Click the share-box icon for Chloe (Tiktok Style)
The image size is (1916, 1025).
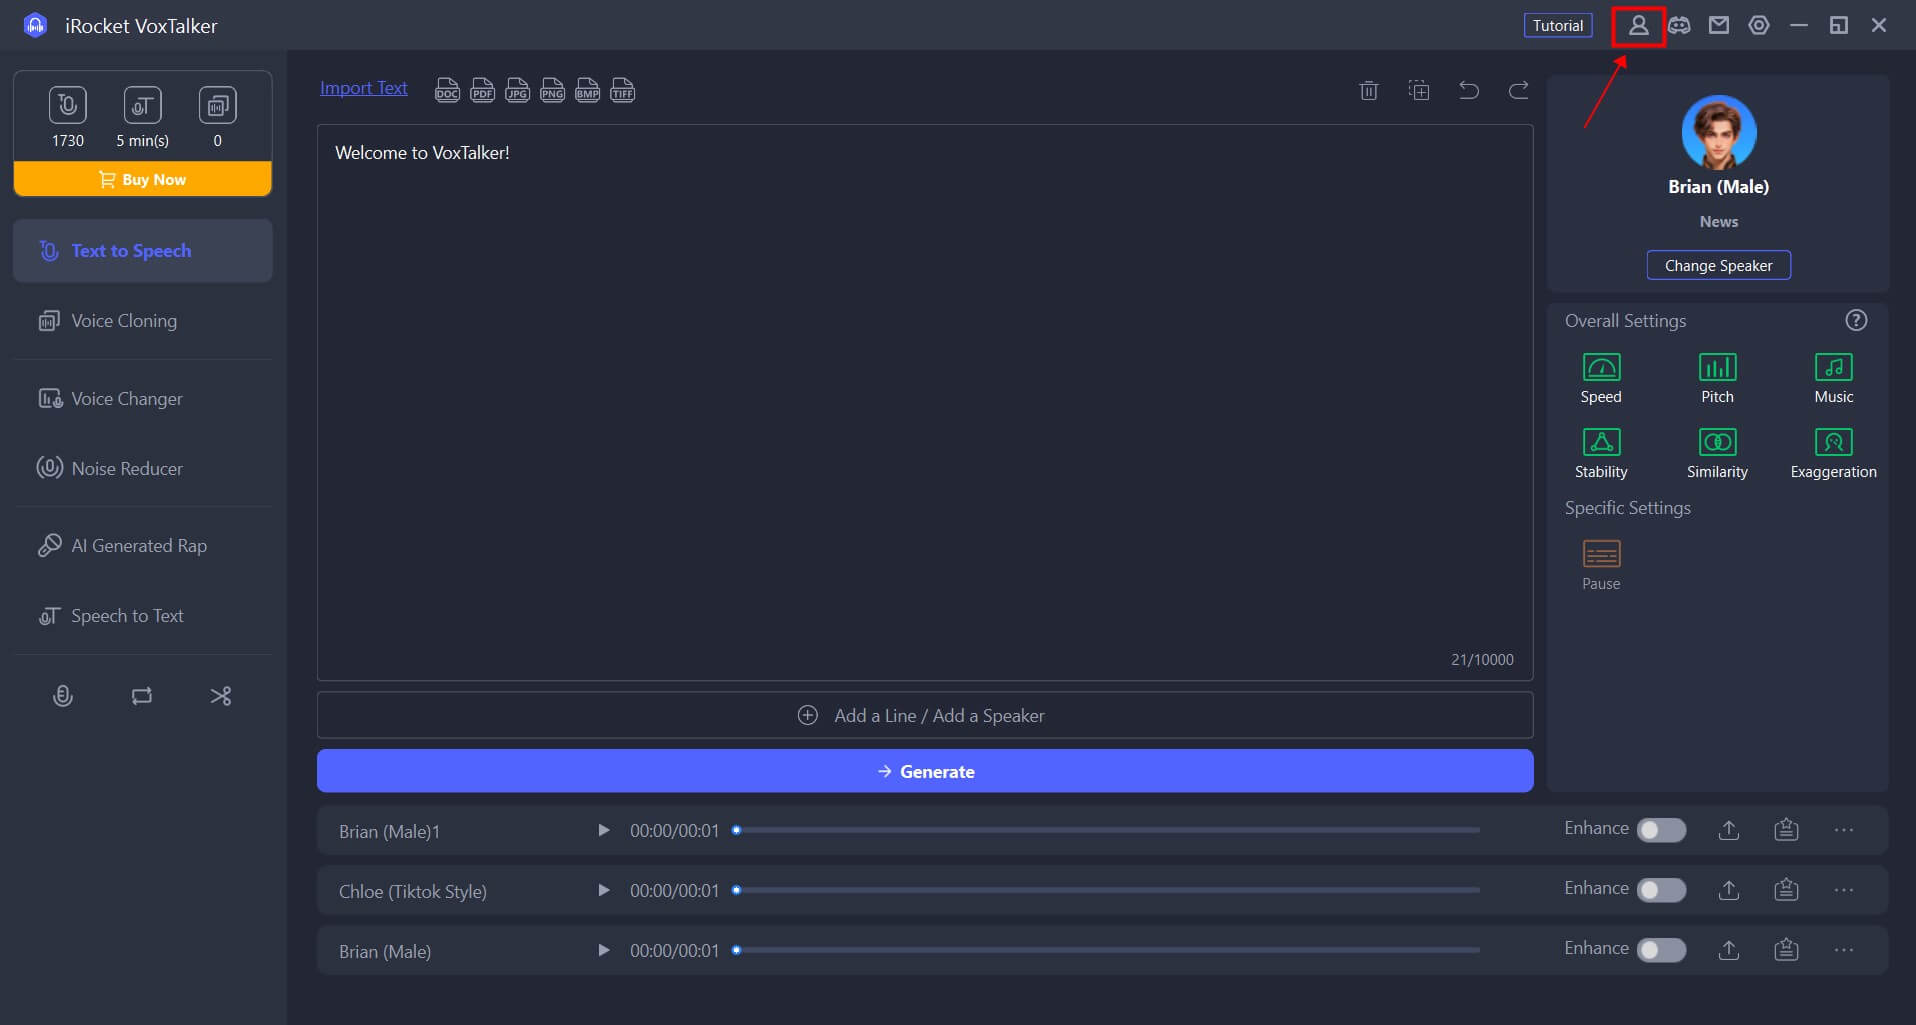click(1787, 890)
